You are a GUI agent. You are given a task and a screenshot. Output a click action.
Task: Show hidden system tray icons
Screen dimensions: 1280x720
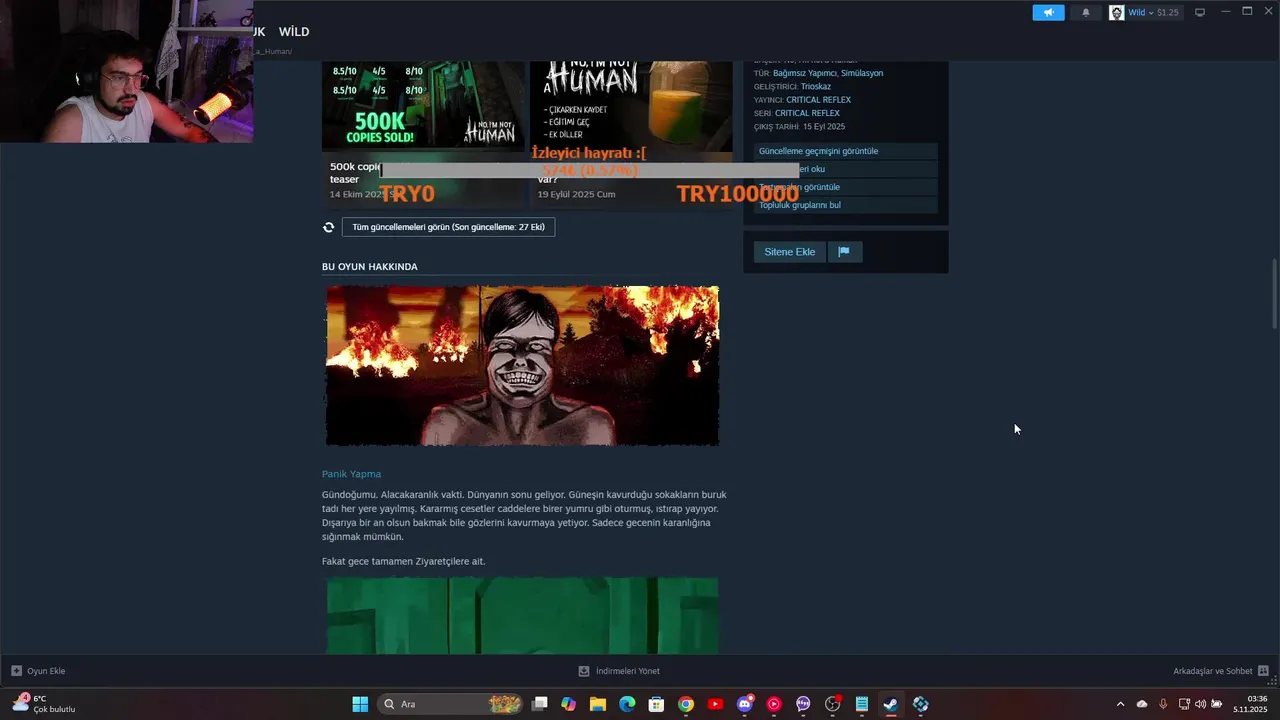(x=1120, y=704)
